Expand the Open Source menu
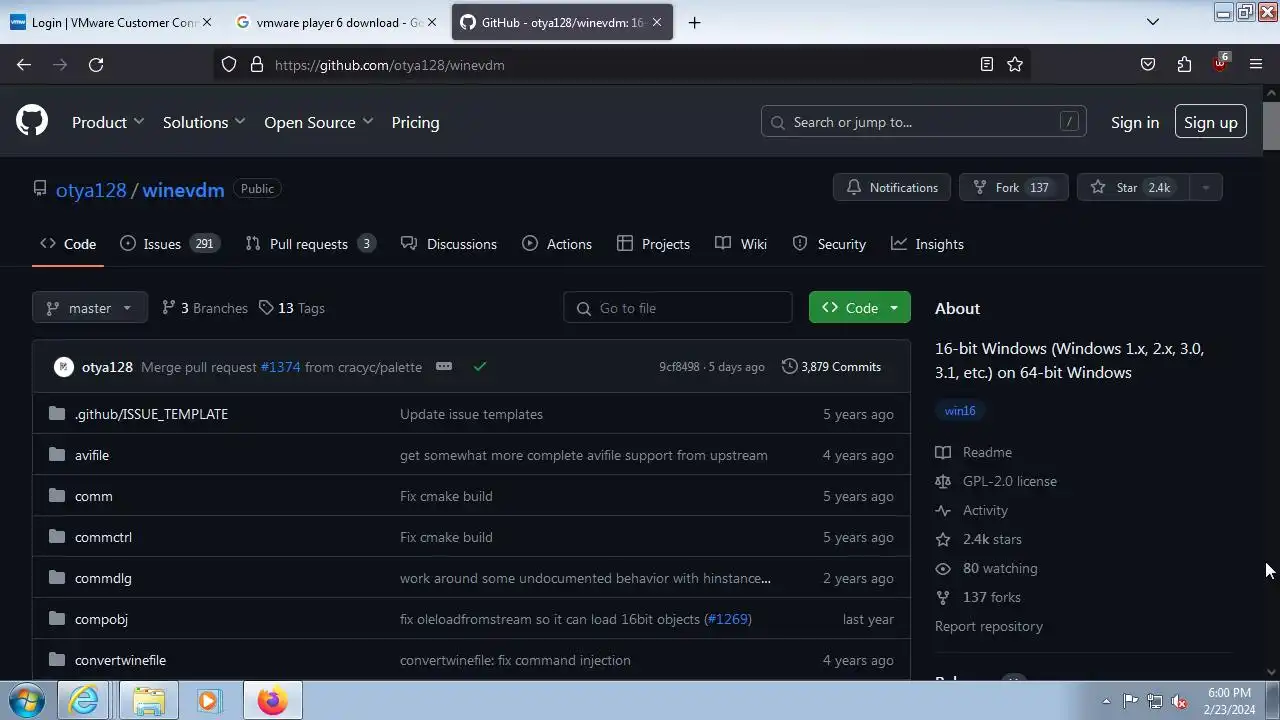This screenshot has width=1280, height=720. pyautogui.click(x=319, y=122)
